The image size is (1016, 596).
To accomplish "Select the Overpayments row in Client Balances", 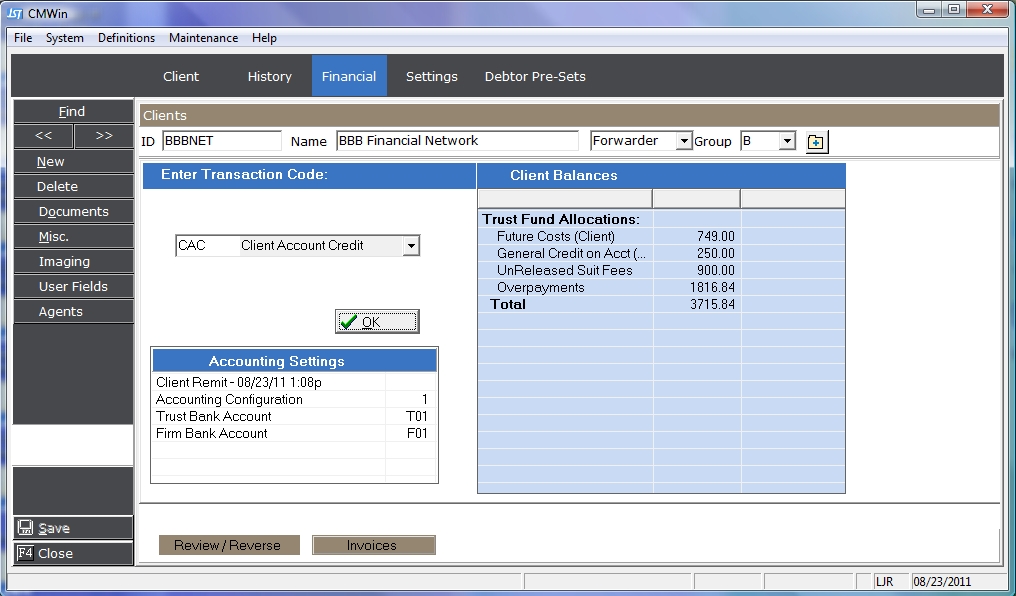I will [564, 287].
